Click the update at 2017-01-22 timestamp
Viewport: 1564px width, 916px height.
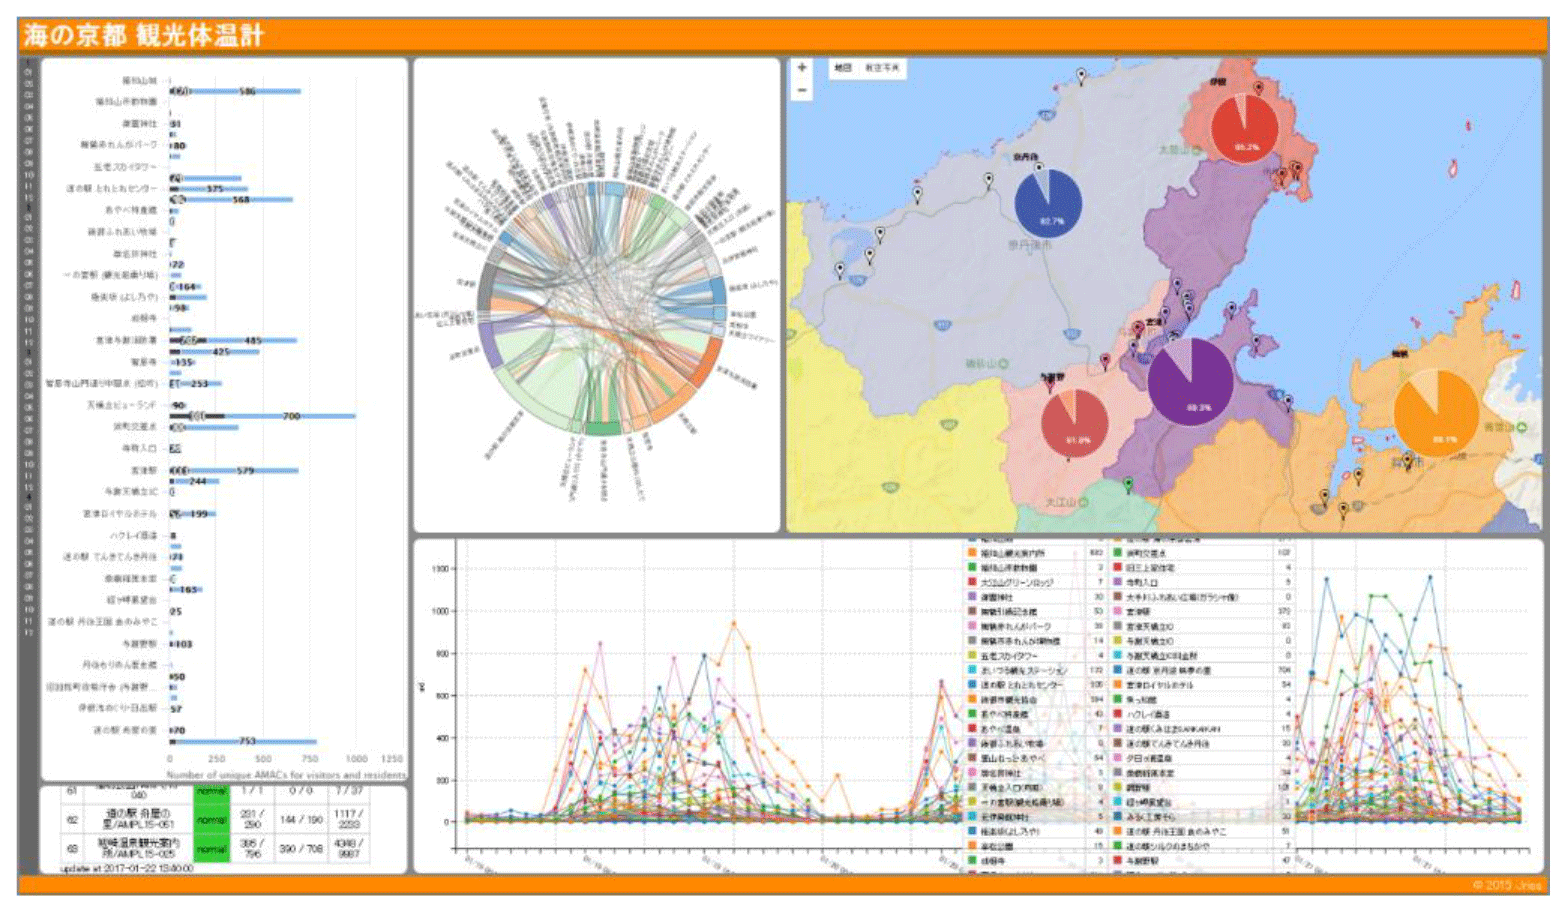[x=127, y=868]
